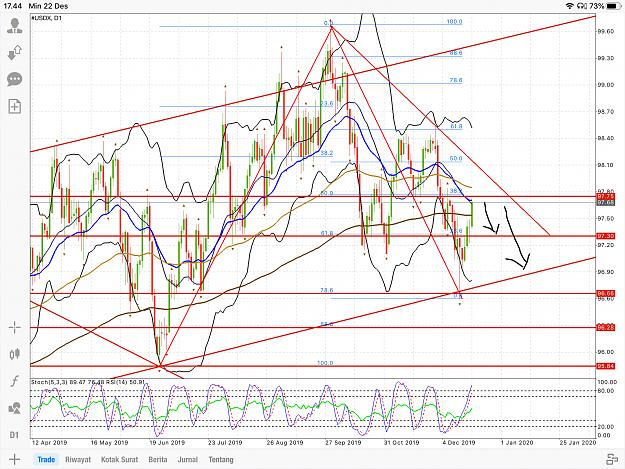Tap the #USDX, D1 chart title

point(47,18)
